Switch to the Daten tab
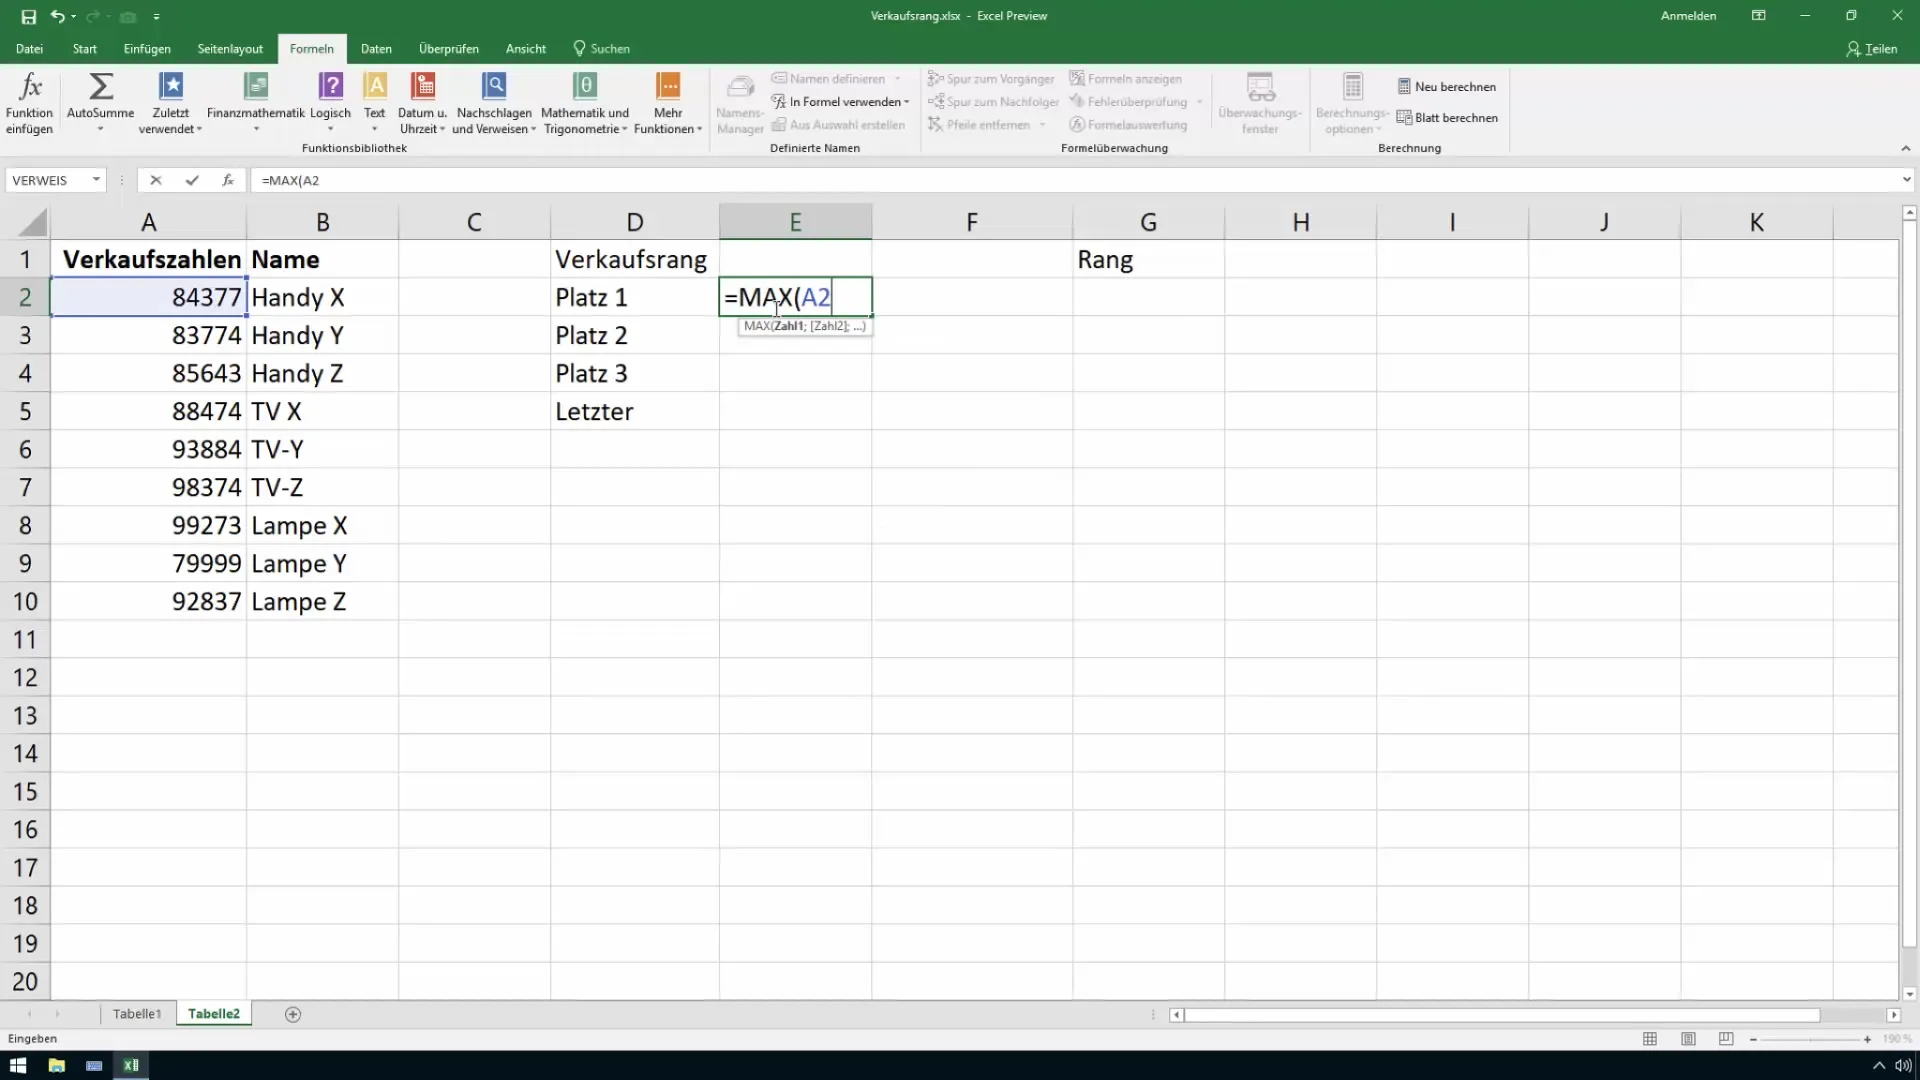The image size is (1920, 1080). click(x=376, y=49)
